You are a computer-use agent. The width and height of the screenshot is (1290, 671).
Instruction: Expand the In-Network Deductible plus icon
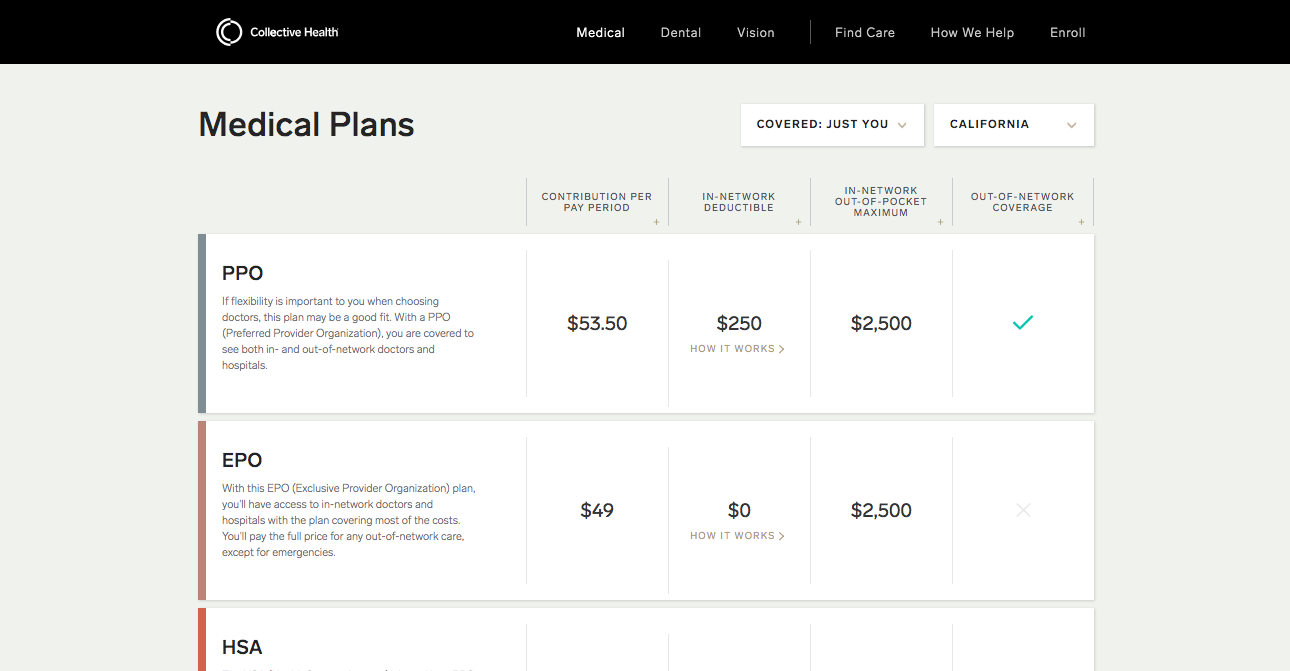pyautogui.click(x=798, y=222)
